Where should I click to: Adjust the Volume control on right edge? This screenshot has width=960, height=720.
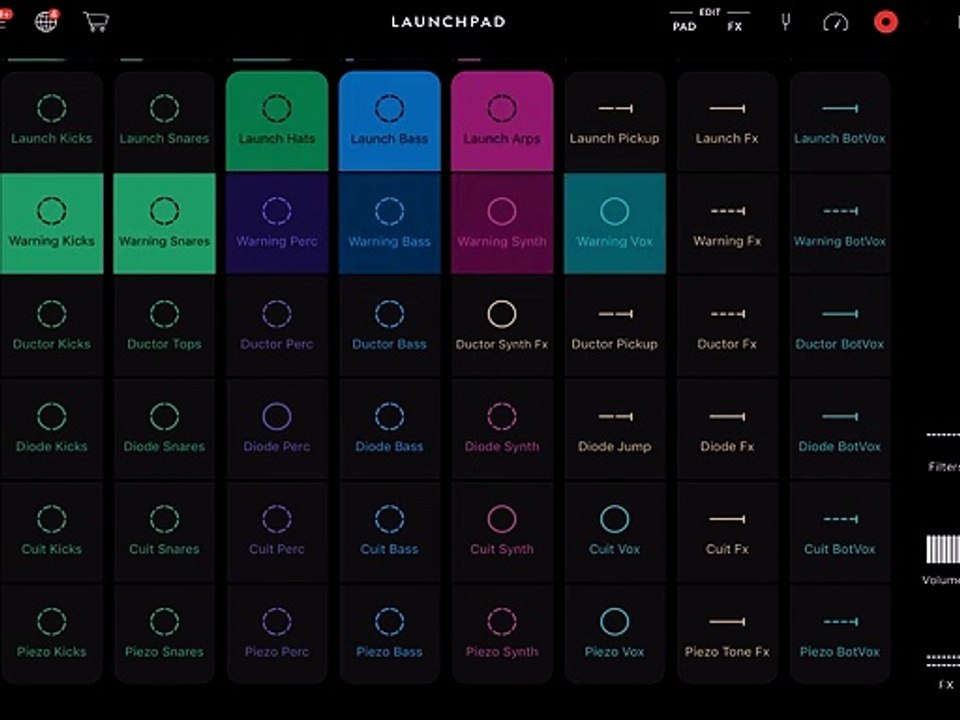coord(942,559)
